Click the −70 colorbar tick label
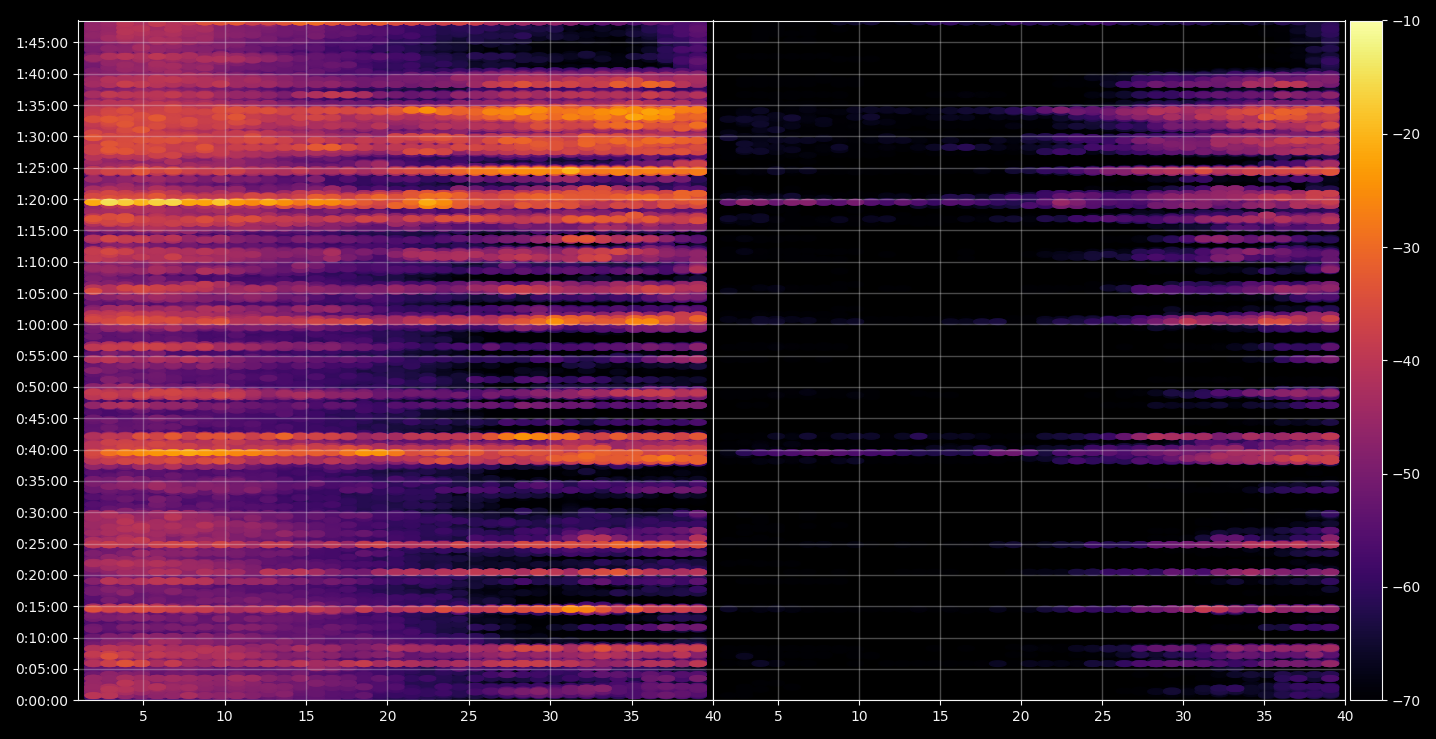 click(1405, 701)
